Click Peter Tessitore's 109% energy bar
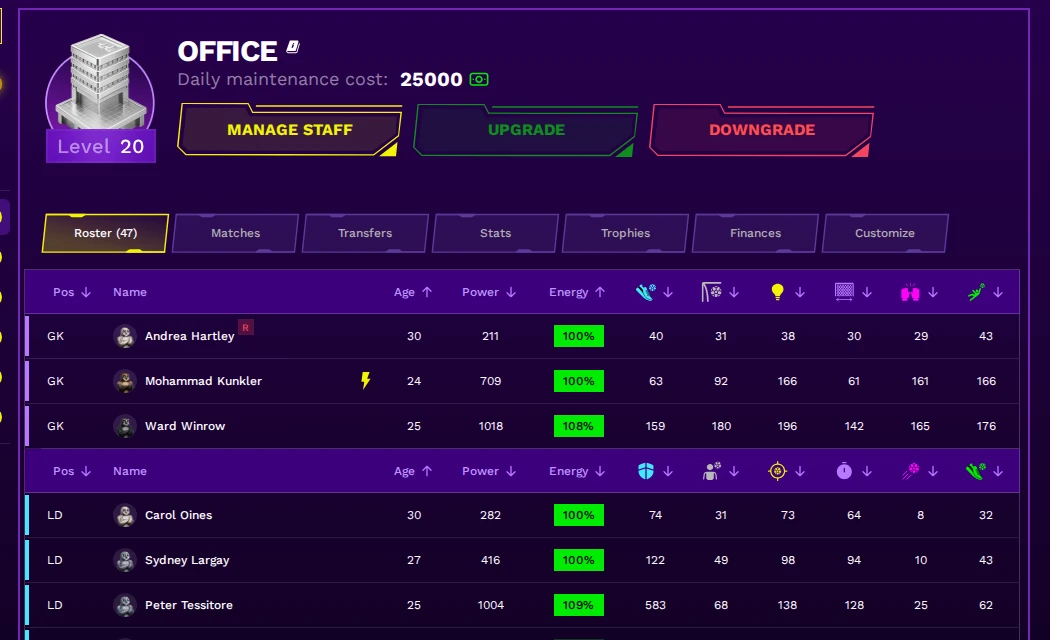 (579, 605)
